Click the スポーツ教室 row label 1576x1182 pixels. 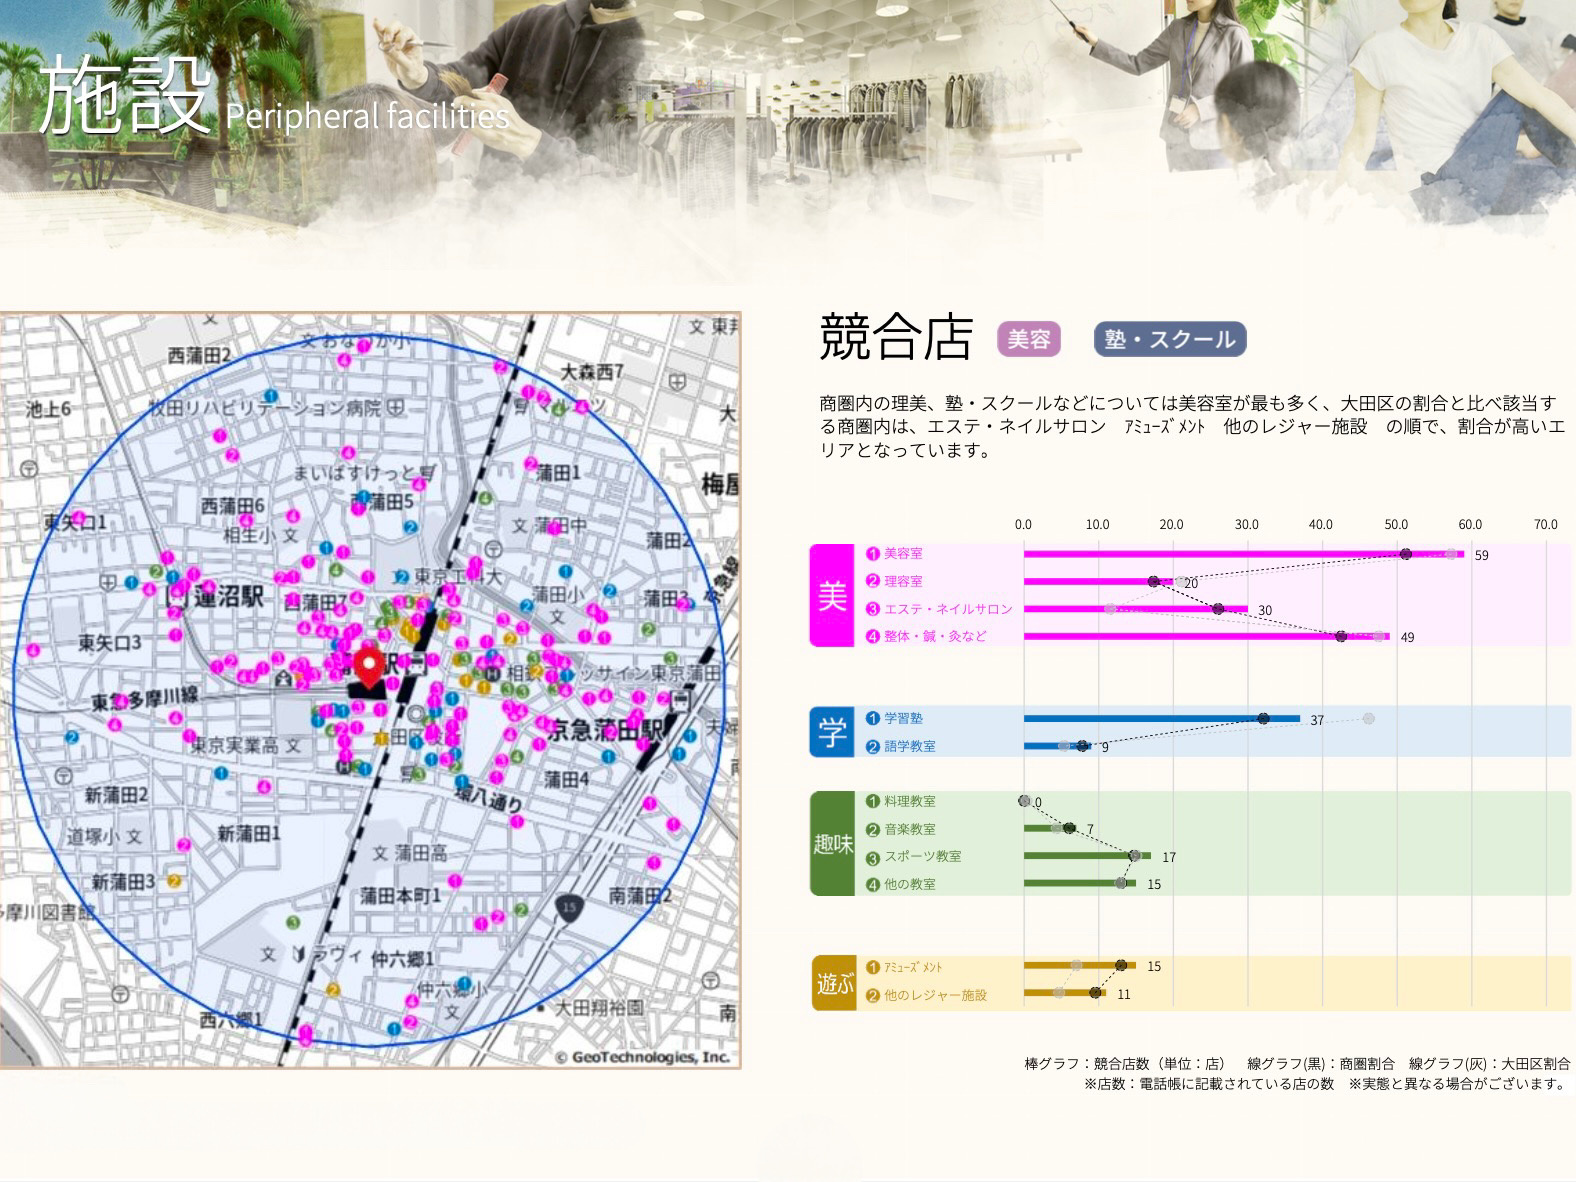click(922, 857)
